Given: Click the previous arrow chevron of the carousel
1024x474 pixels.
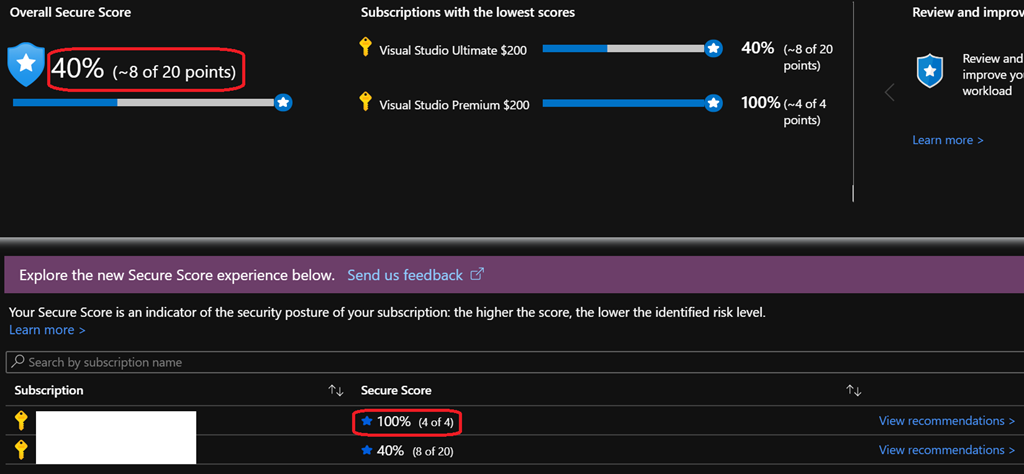Looking at the screenshot, I should point(889,92).
